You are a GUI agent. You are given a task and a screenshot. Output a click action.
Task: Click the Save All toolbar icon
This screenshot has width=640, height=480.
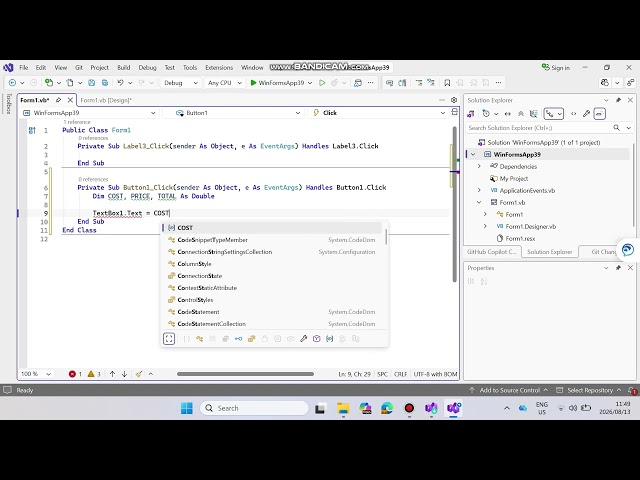point(105,83)
